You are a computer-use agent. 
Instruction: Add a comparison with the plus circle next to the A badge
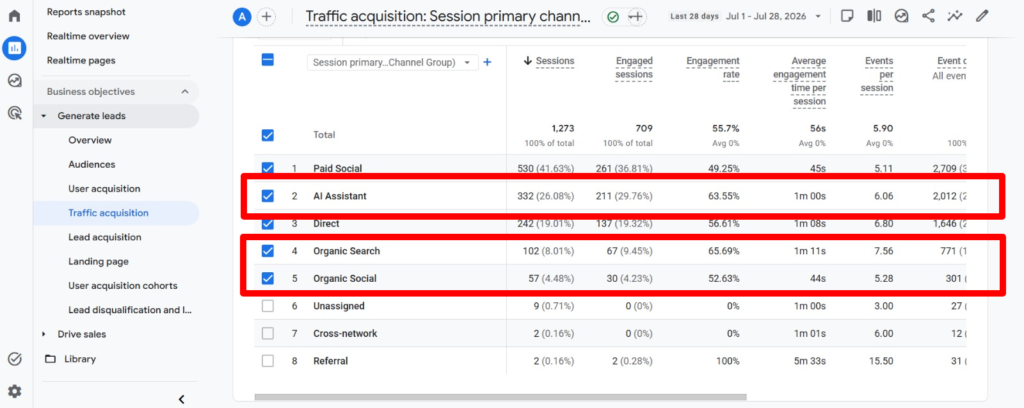coord(266,17)
